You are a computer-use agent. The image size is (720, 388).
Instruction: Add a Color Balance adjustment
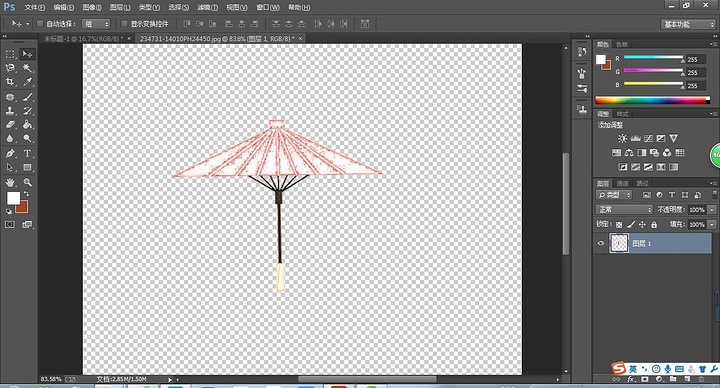[x=629, y=152]
